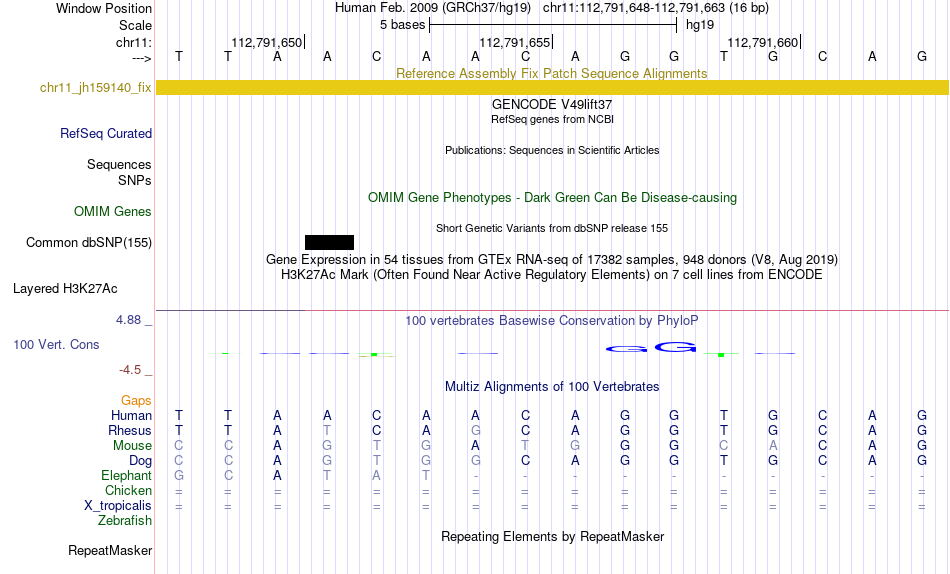The width and height of the screenshot is (950, 574).
Task: Click the RefSeq genes from NCBI title
Action: point(552,119)
